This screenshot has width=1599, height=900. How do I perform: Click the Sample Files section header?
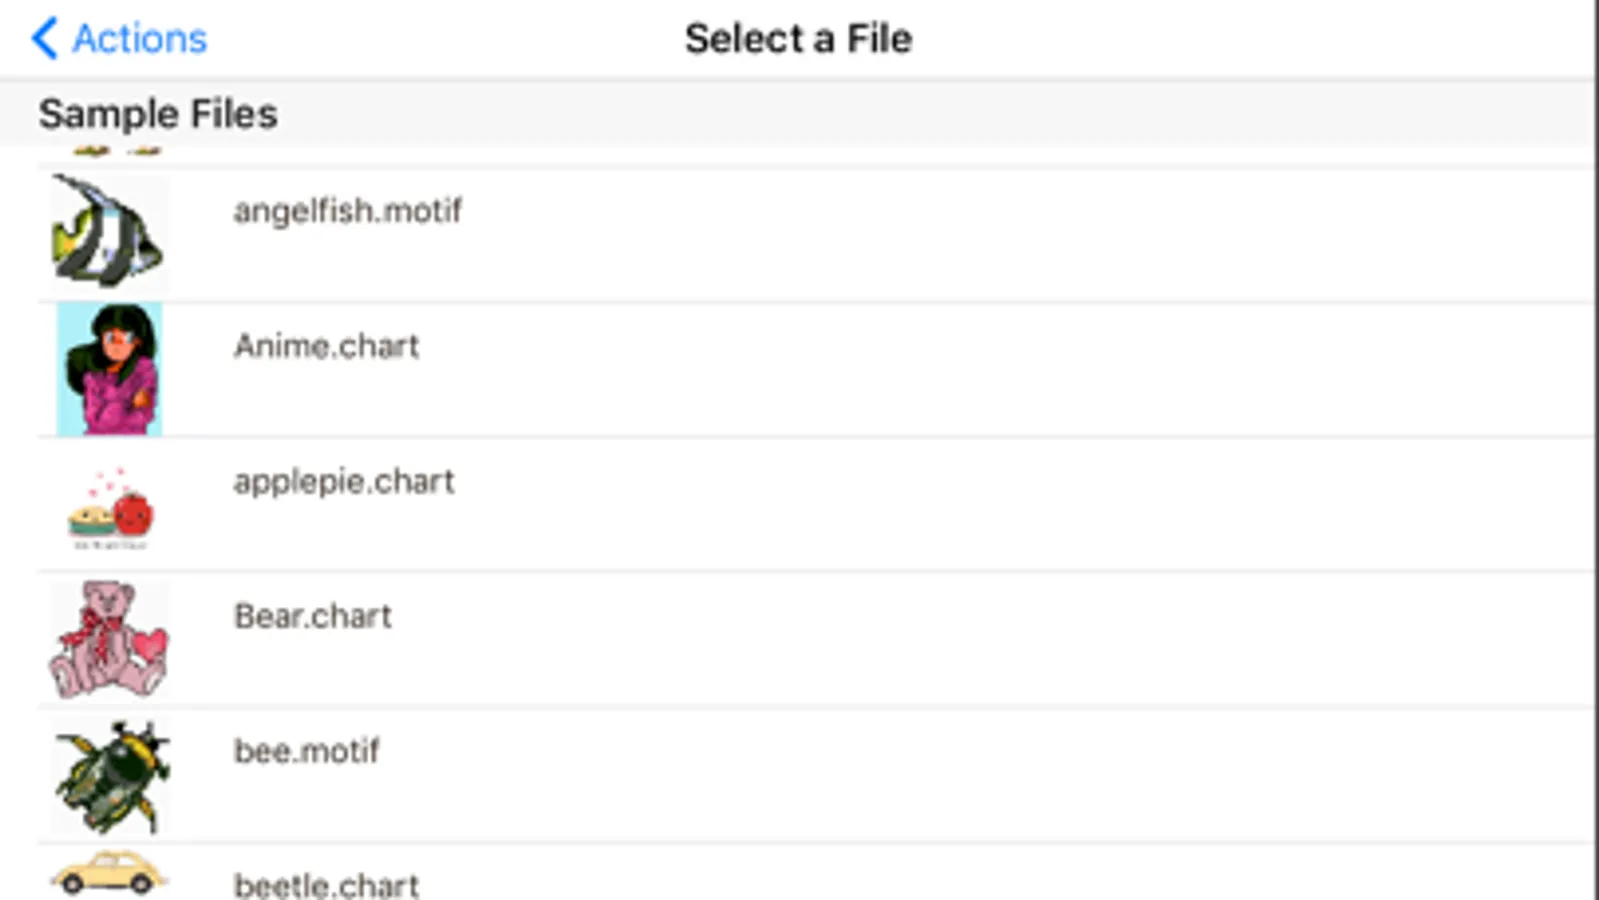tap(158, 114)
